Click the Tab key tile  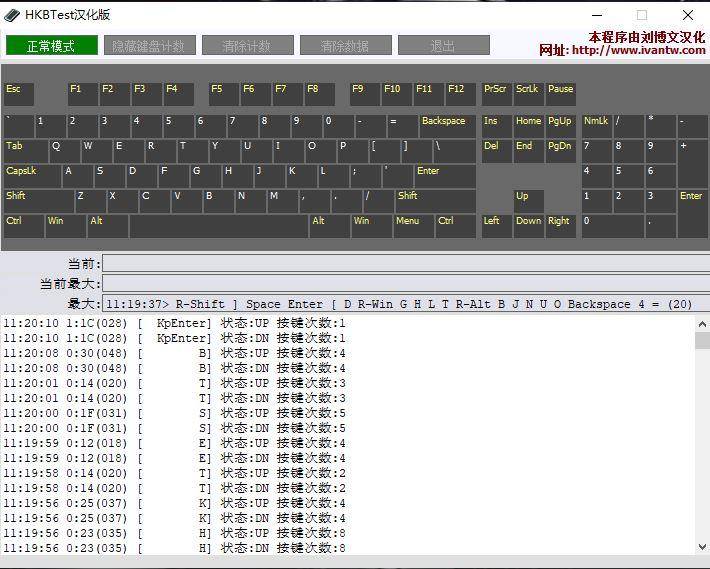pyautogui.click(x=26, y=151)
